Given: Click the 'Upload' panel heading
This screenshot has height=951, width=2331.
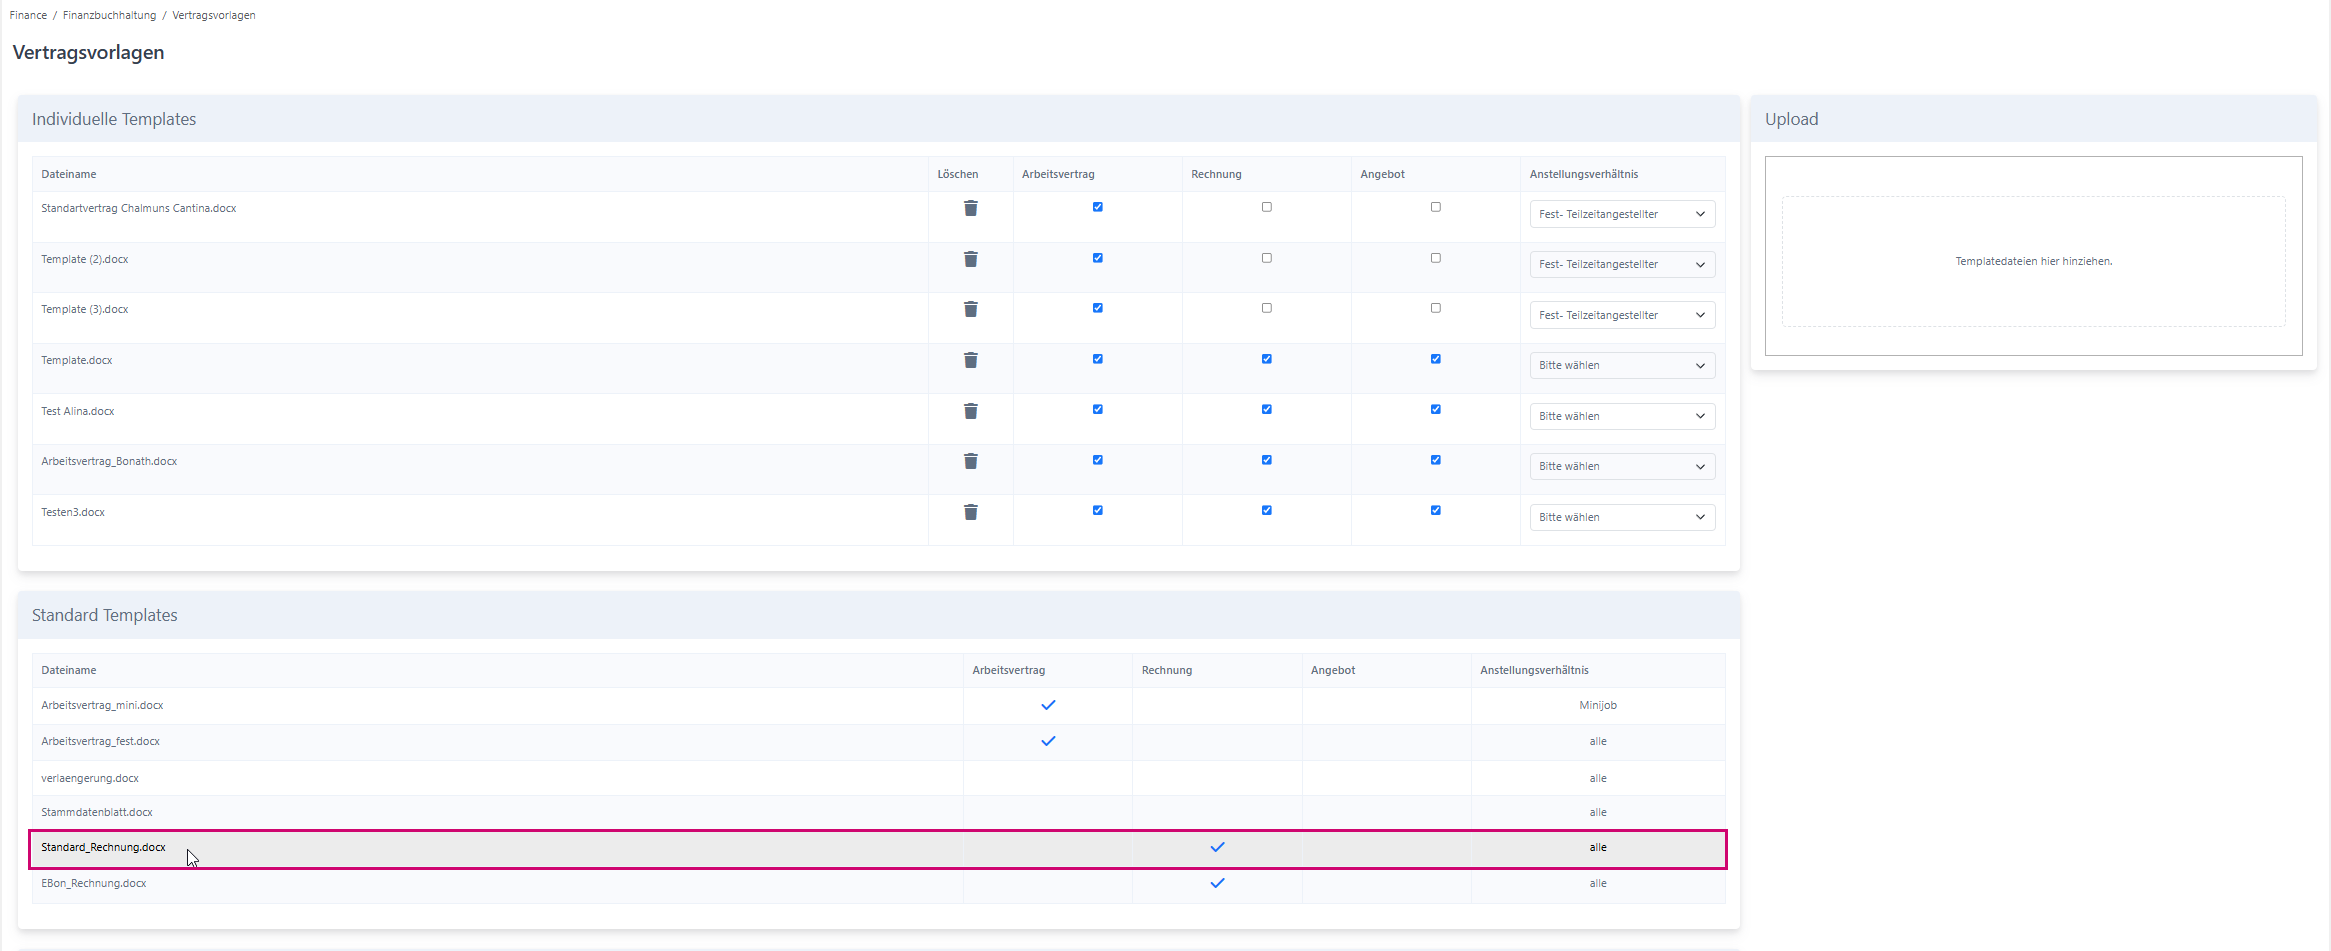Looking at the screenshot, I should (1792, 119).
